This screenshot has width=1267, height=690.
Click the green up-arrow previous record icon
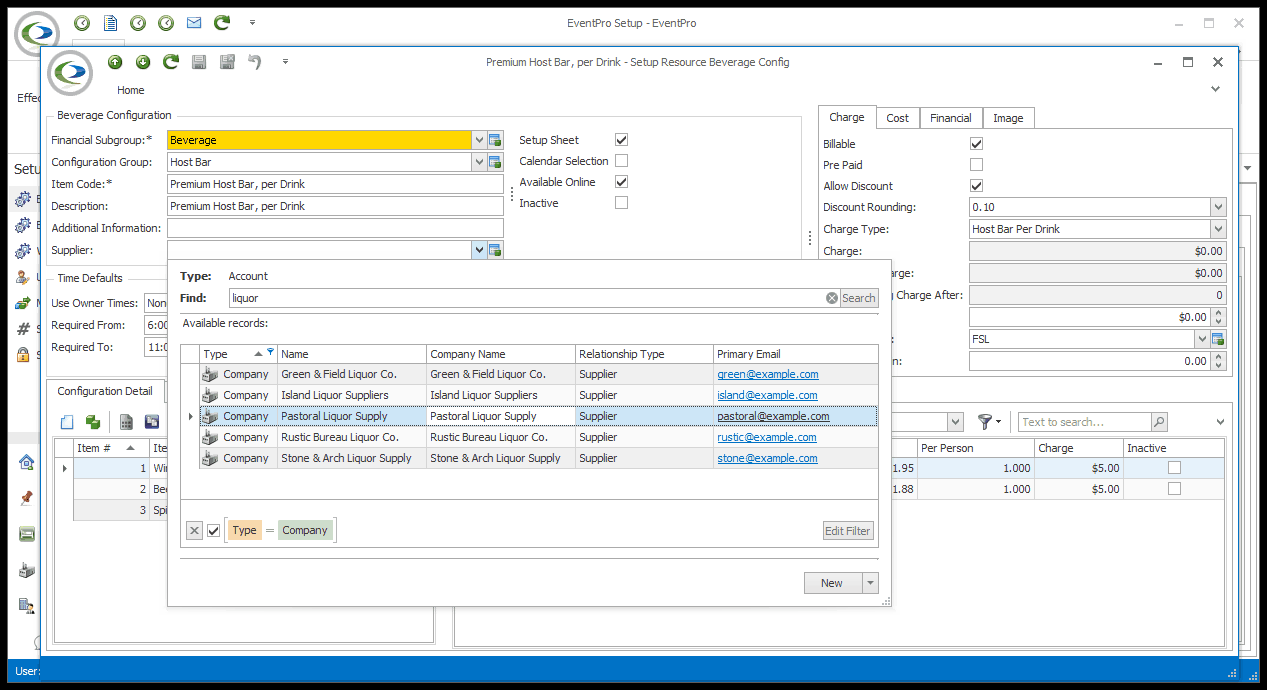115,62
